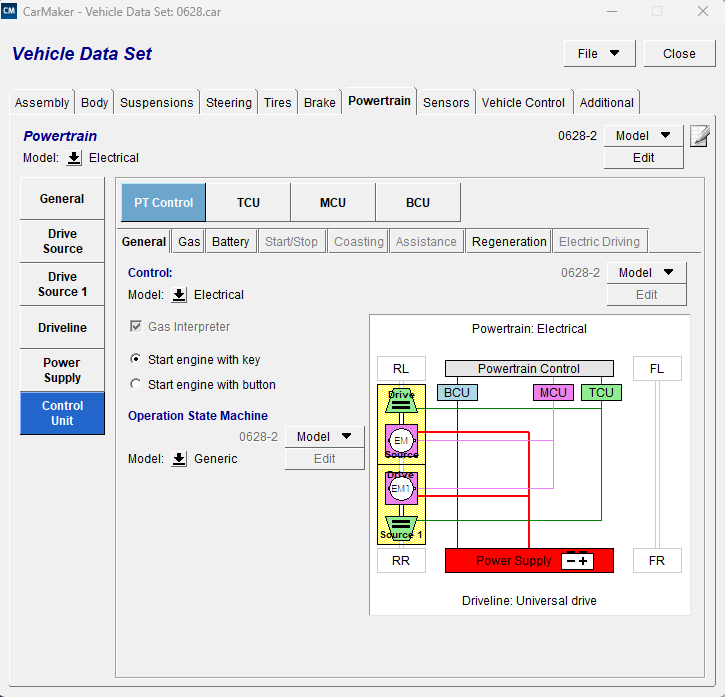Screen dimensions: 725x697
Task: Select the General sub-tab under PT Control
Action: tap(144, 241)
